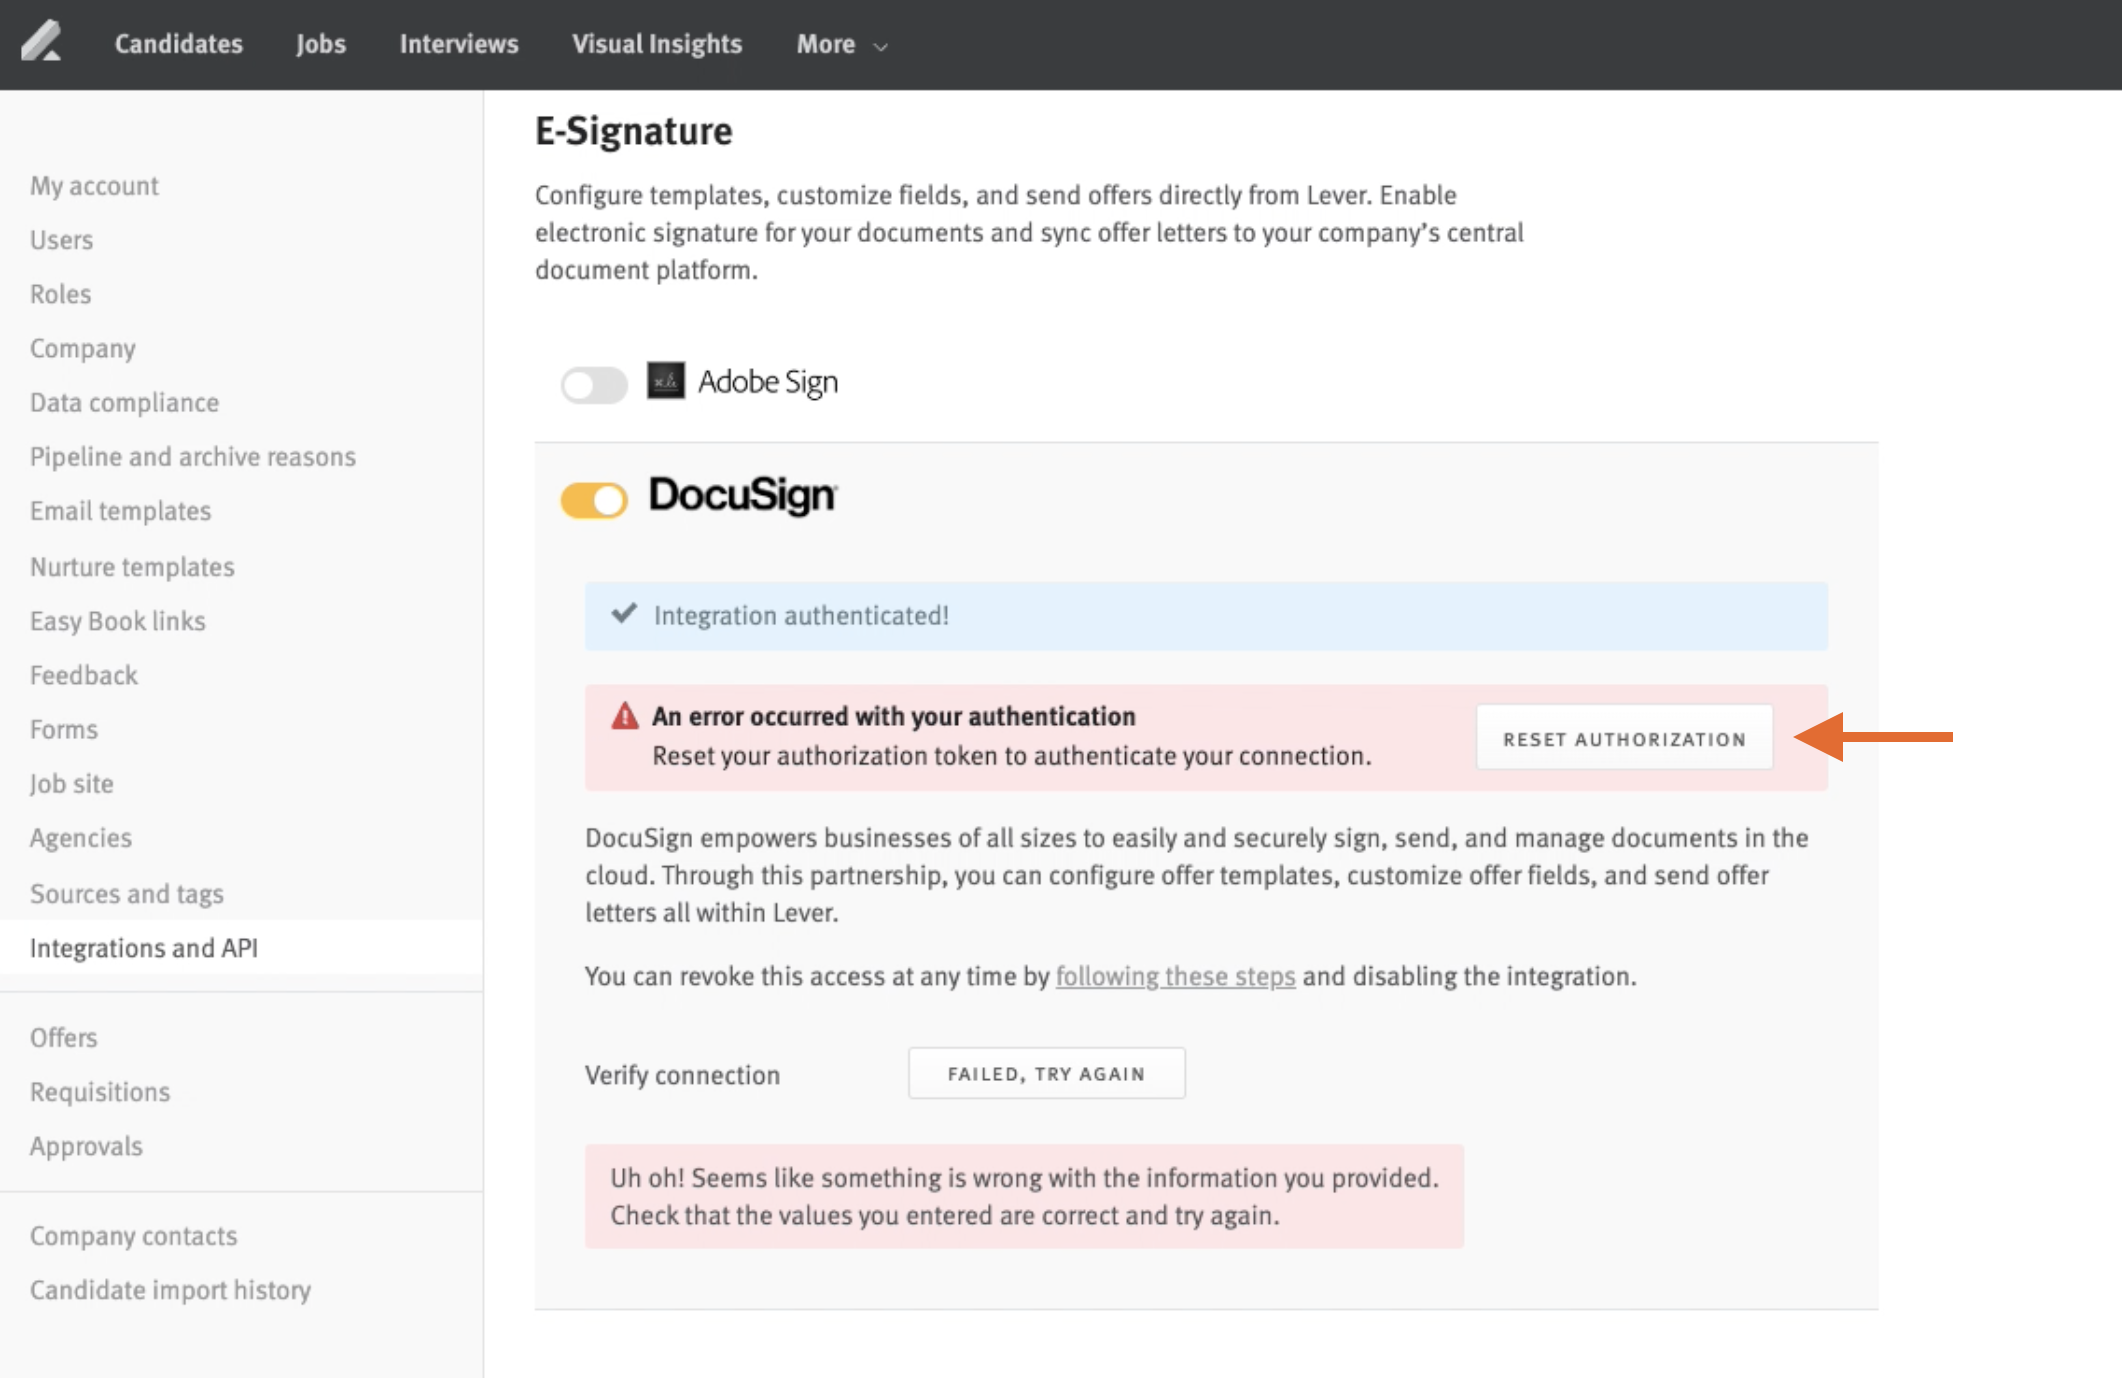Click the Reset Authorization button
2122x1378 pixels.
(x=1624, y=738)
